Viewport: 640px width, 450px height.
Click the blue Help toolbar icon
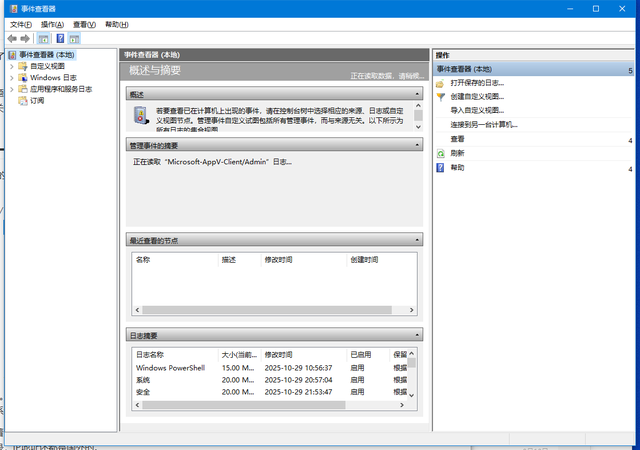(x=60, y=39)
